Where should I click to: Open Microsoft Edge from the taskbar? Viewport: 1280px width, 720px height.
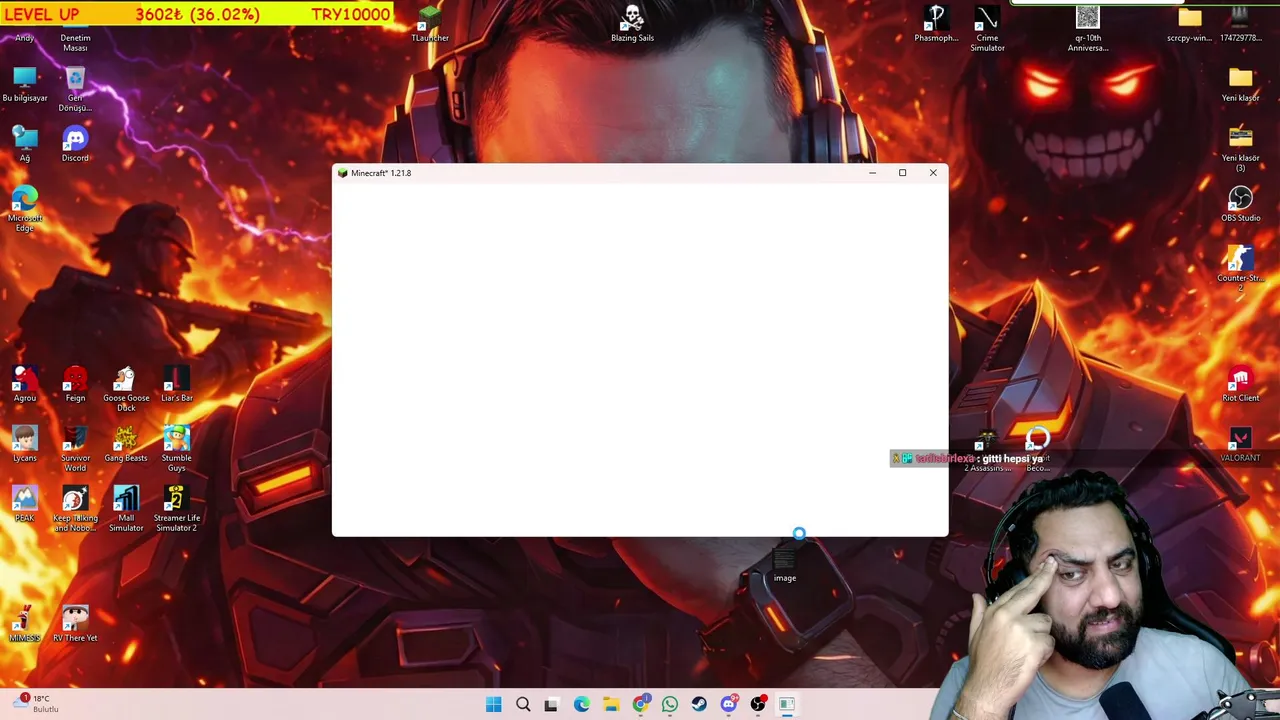click(581, 705)
